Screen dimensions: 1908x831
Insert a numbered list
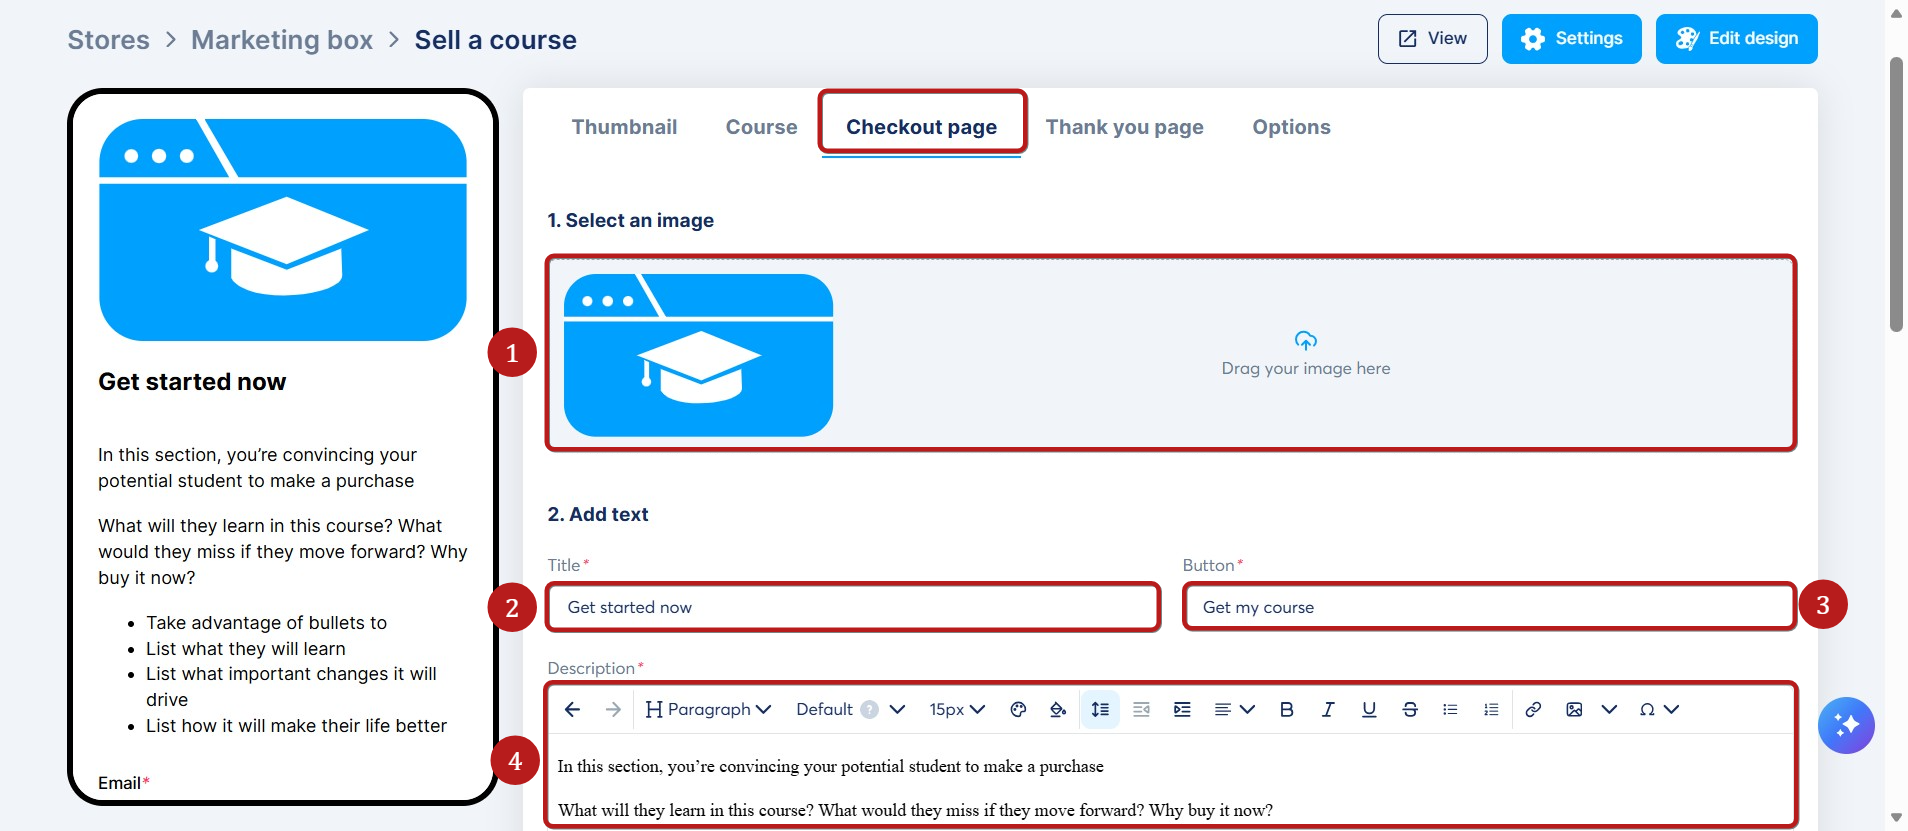pyautogui.click(x=1491, y=709)
